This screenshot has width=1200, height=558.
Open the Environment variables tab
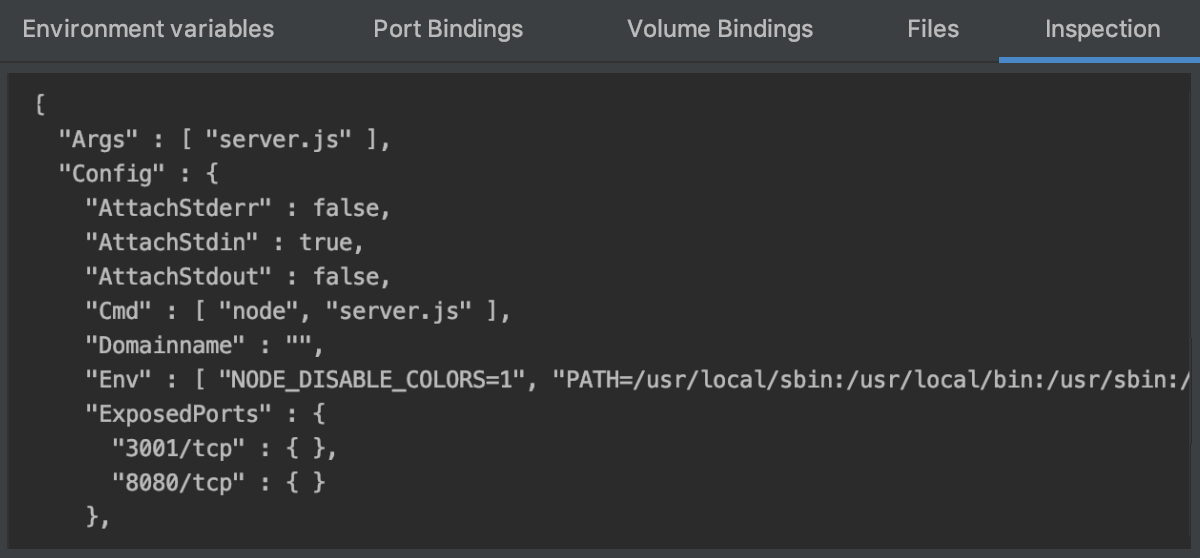coord(148,29)
